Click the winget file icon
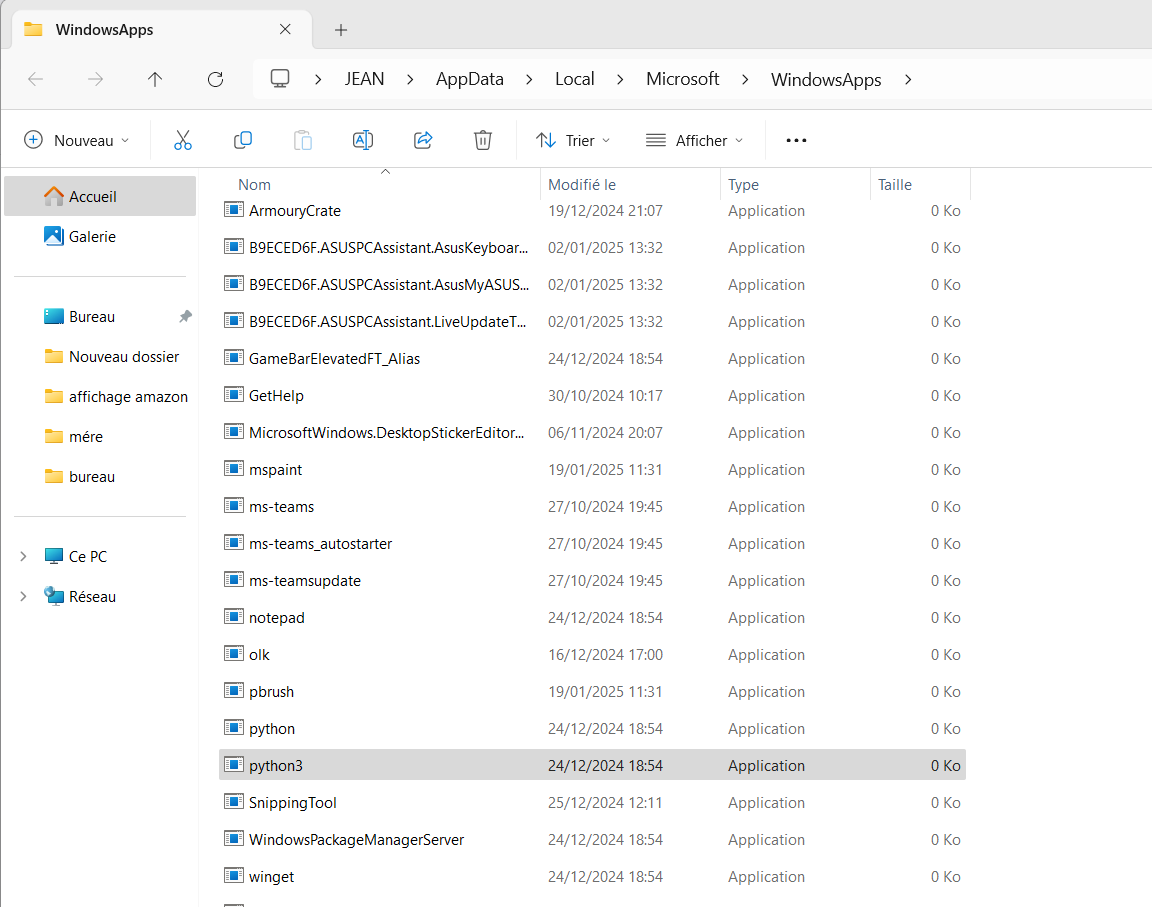This screenshot has height=907, width=1152. tap(234, 875)
